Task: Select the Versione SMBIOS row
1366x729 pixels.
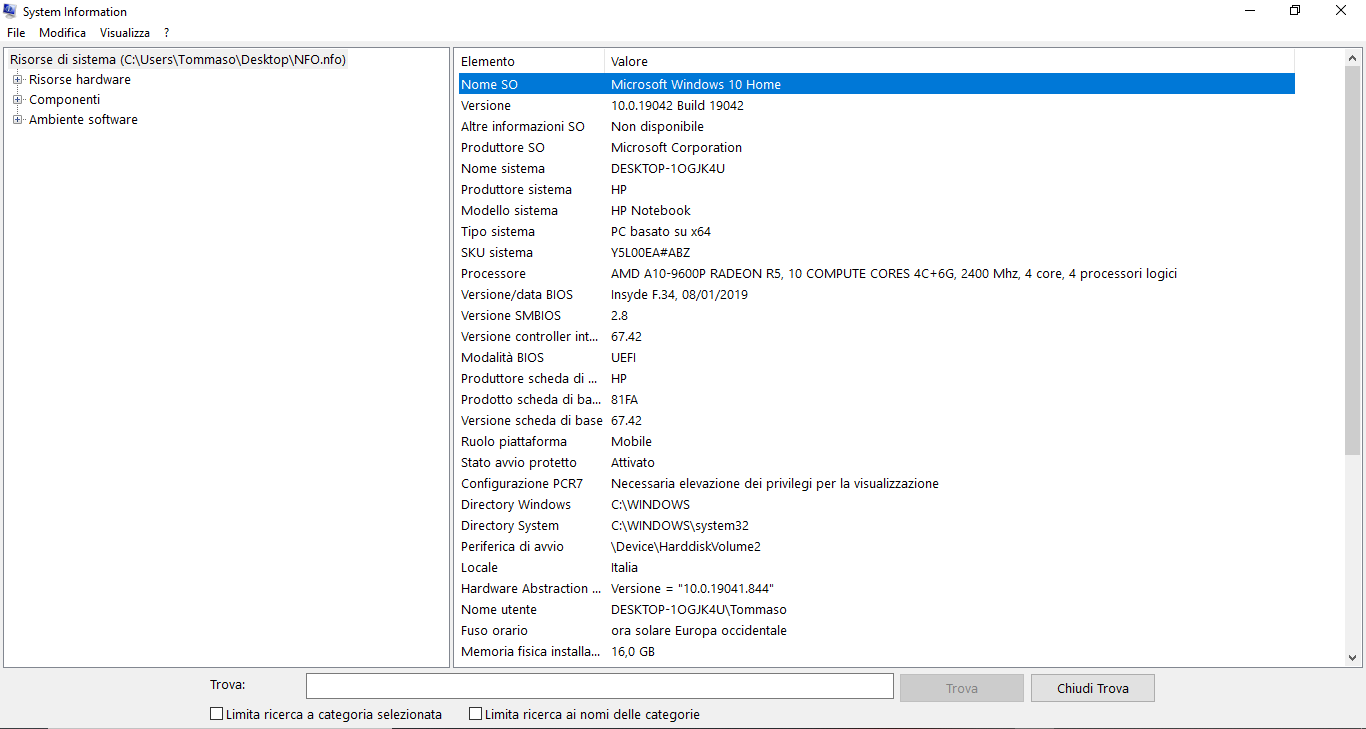Action: [877, 315]
